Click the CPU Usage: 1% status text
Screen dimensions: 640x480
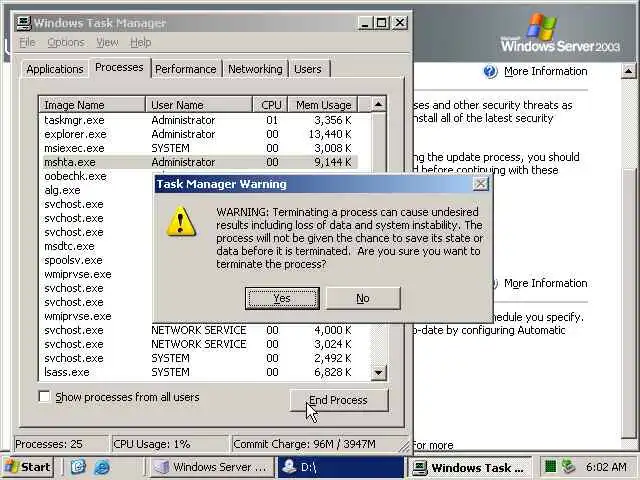pyautogui.click(x=151, y=444)
